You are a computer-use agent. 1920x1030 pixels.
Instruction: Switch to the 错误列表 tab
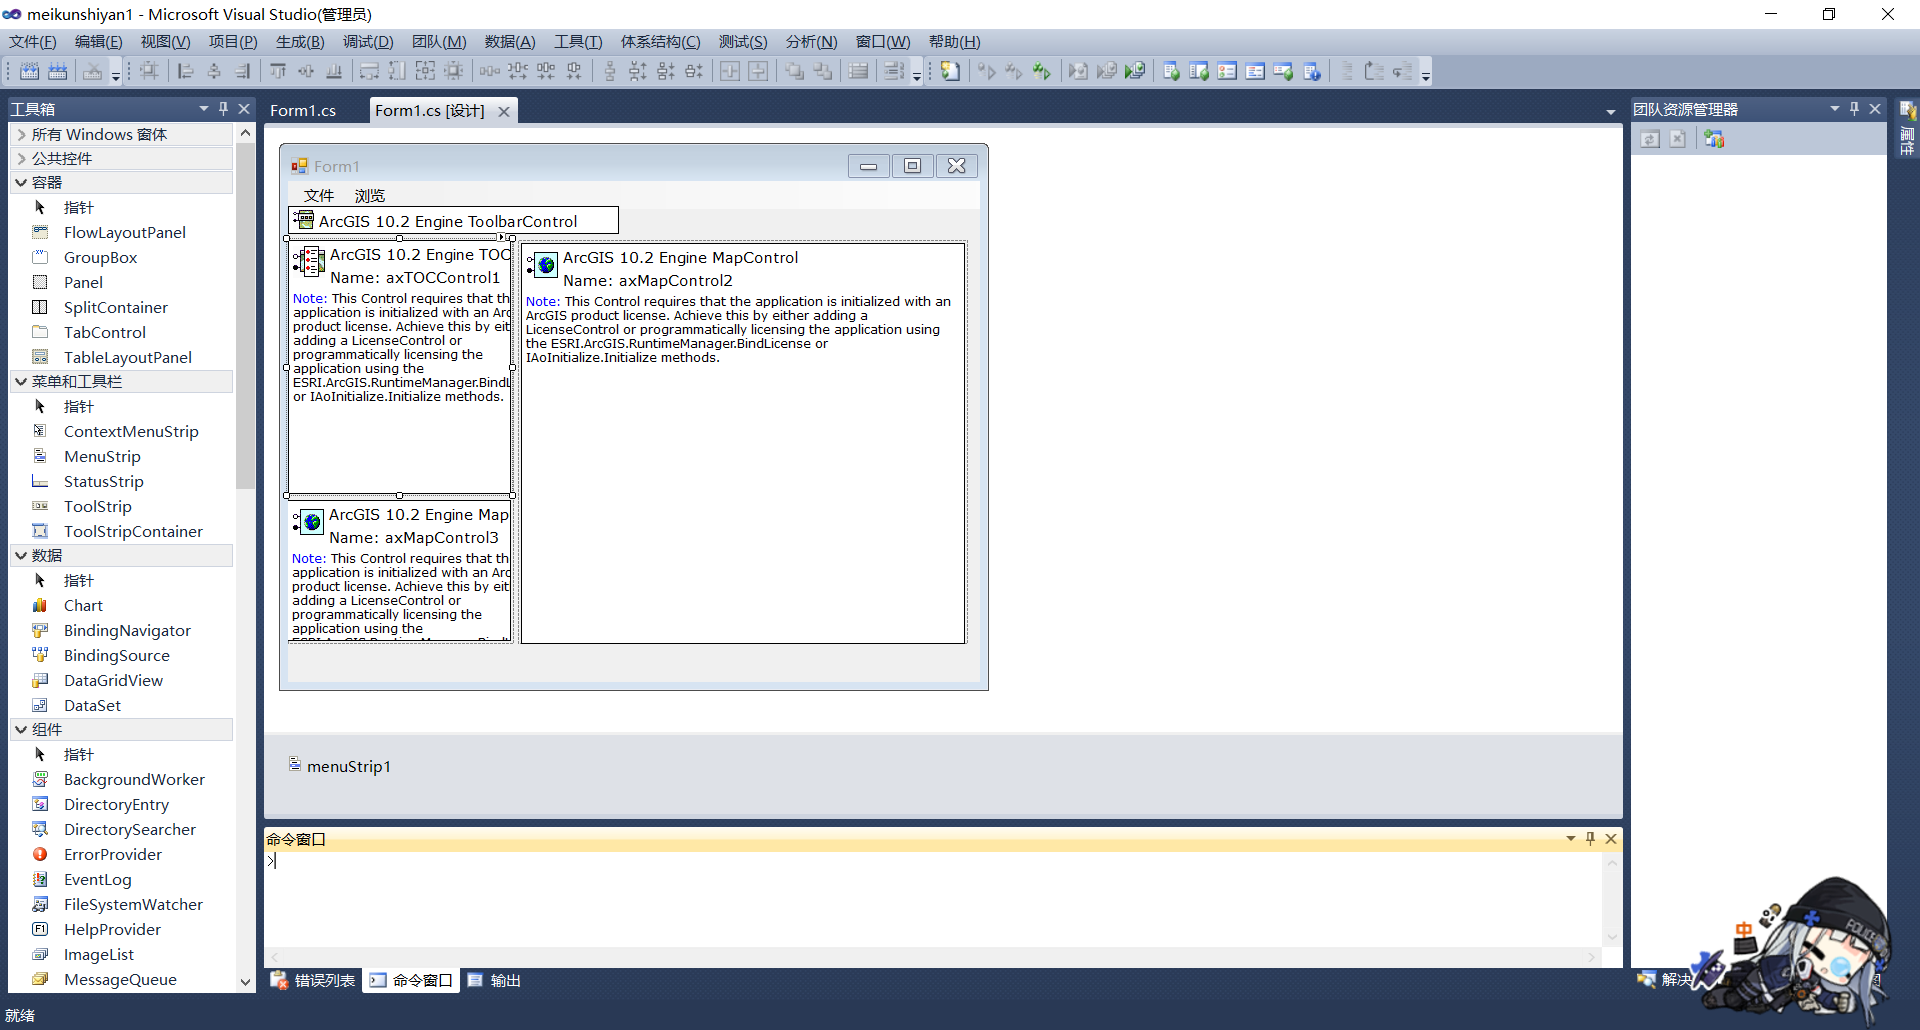coord(313,980)
